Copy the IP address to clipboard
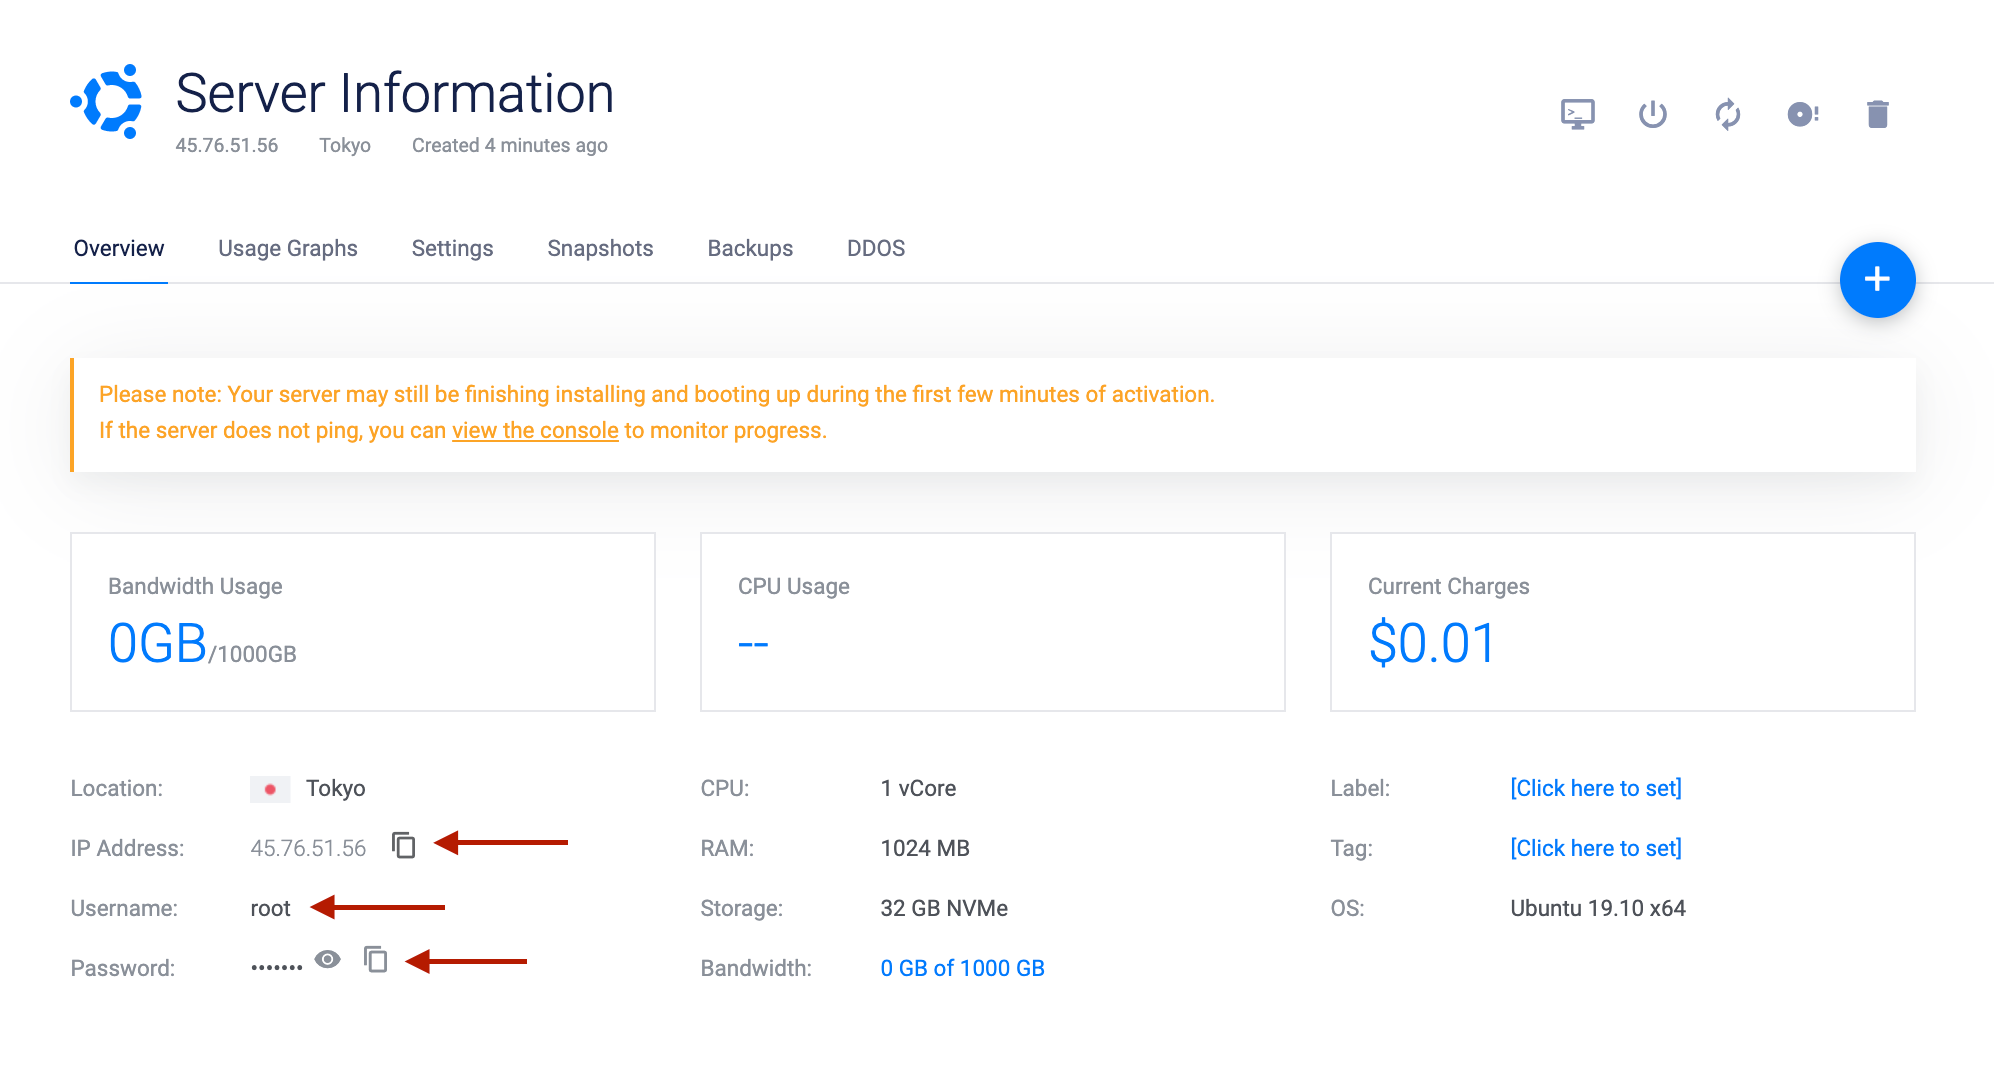This screenshot has height=1088, width=1994. (x=403, y=846)
